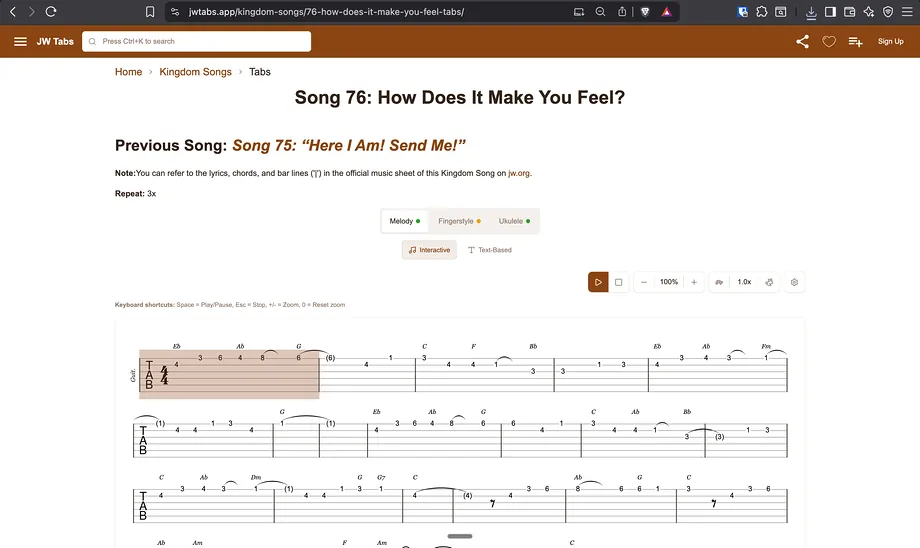Image resolution: width=920 pixels, height=548 pixels.
Task: Open the Extensions puzzle icon
Action: point(762,12)
